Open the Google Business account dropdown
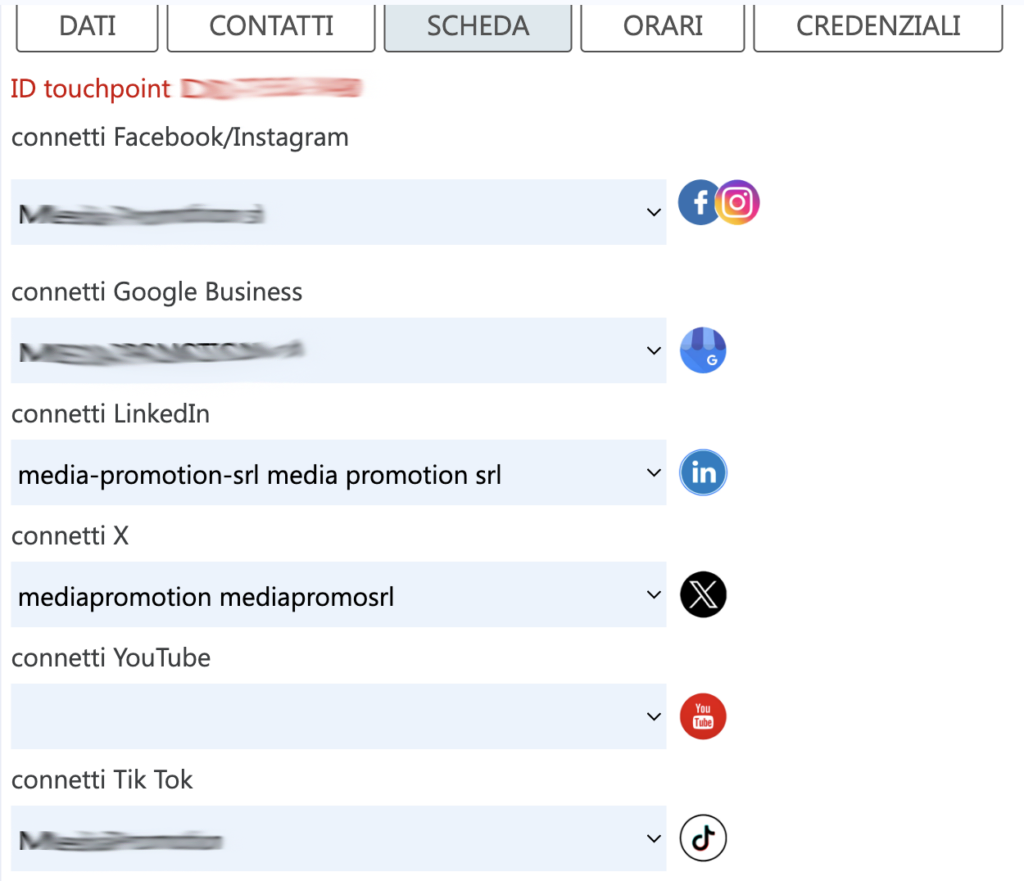 (x=338, y=351)
